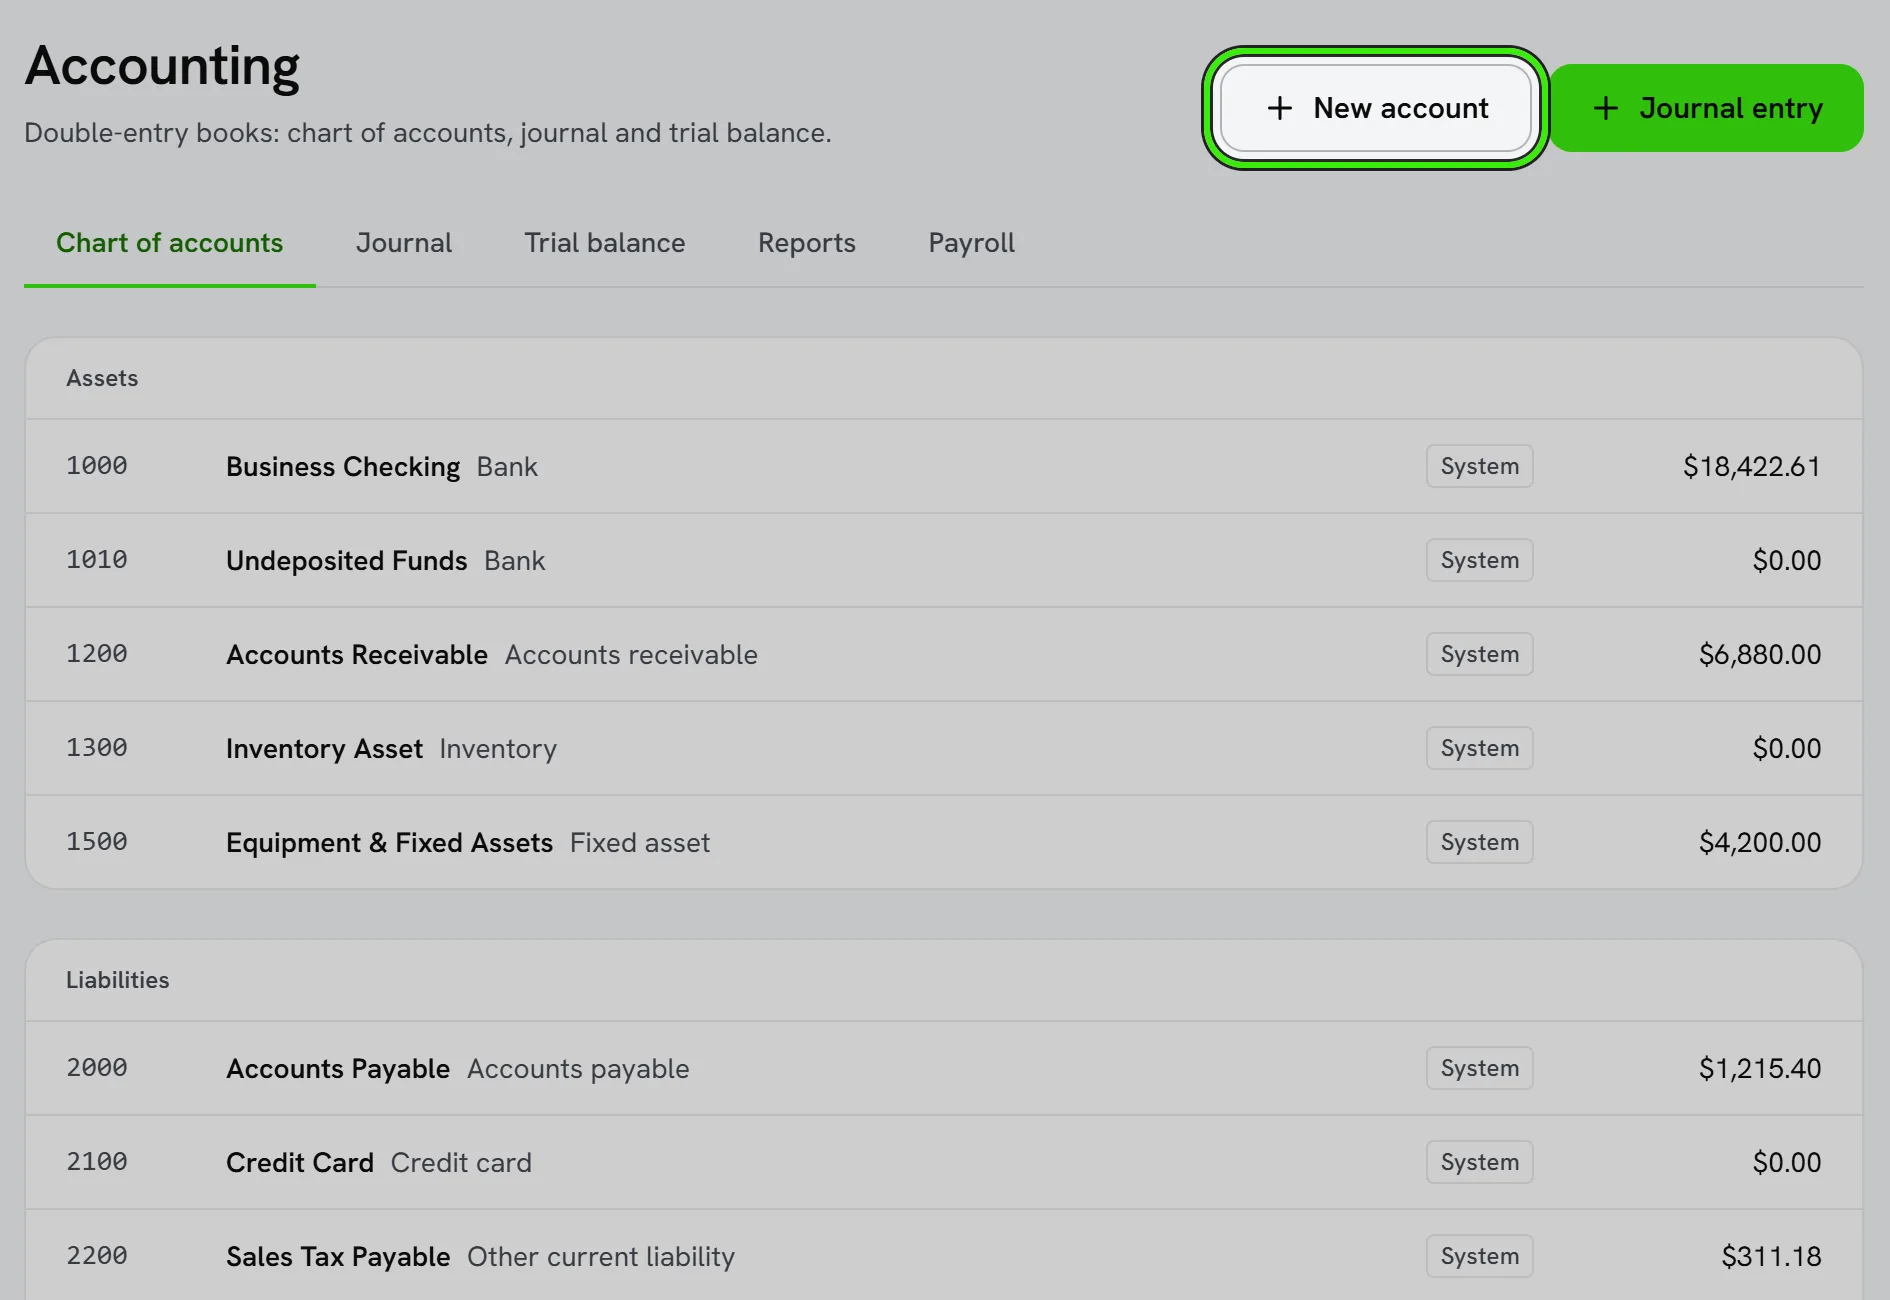Switch to the Trial balance tab

tap(605, 243)
